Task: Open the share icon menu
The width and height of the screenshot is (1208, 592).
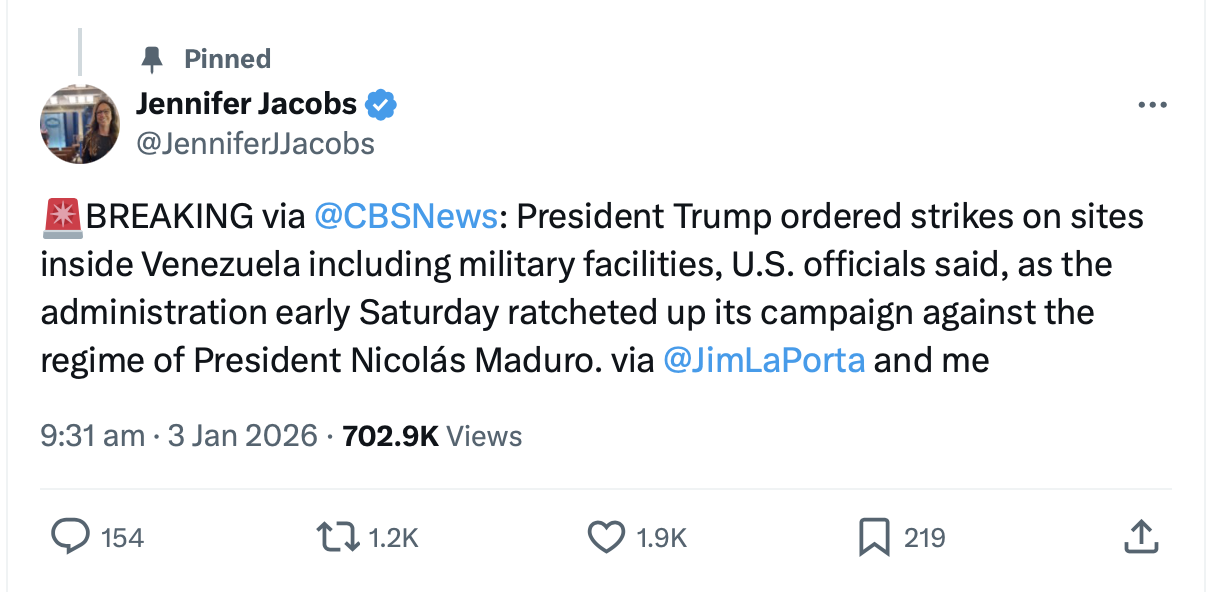Action: (1140, 538)
